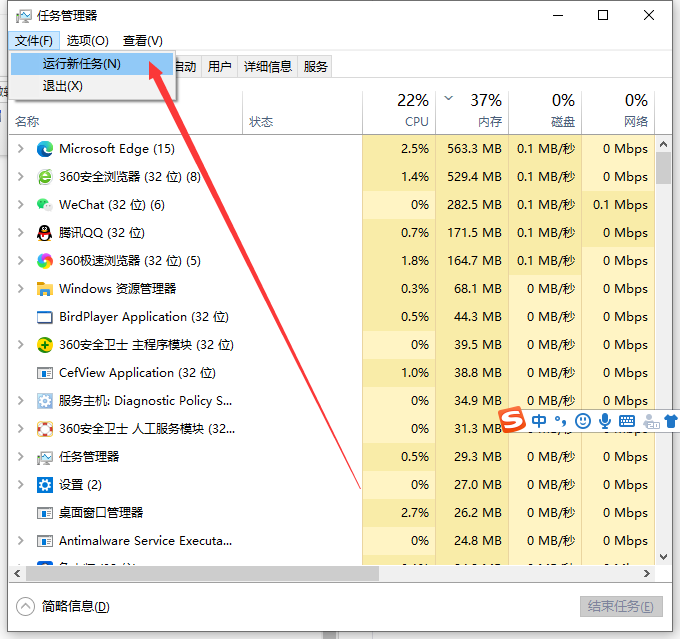Click the WeChat process icon
This screenshot has width=680, height=639.
tap(44, 205)
